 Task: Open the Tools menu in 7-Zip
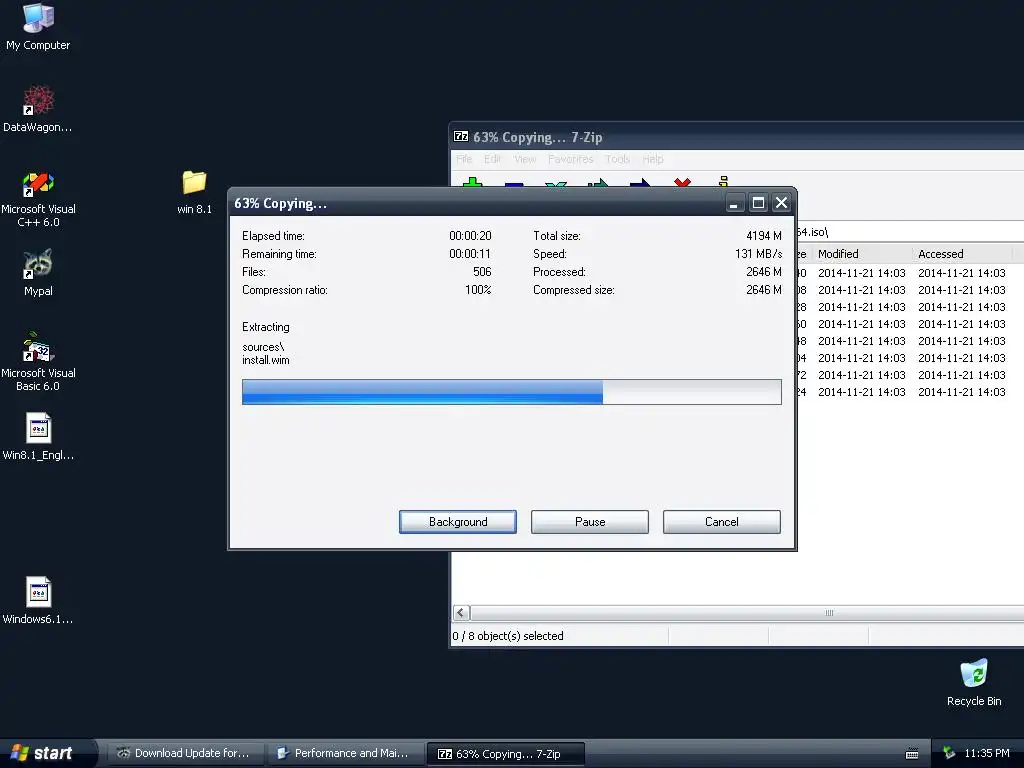pos(617,159)
